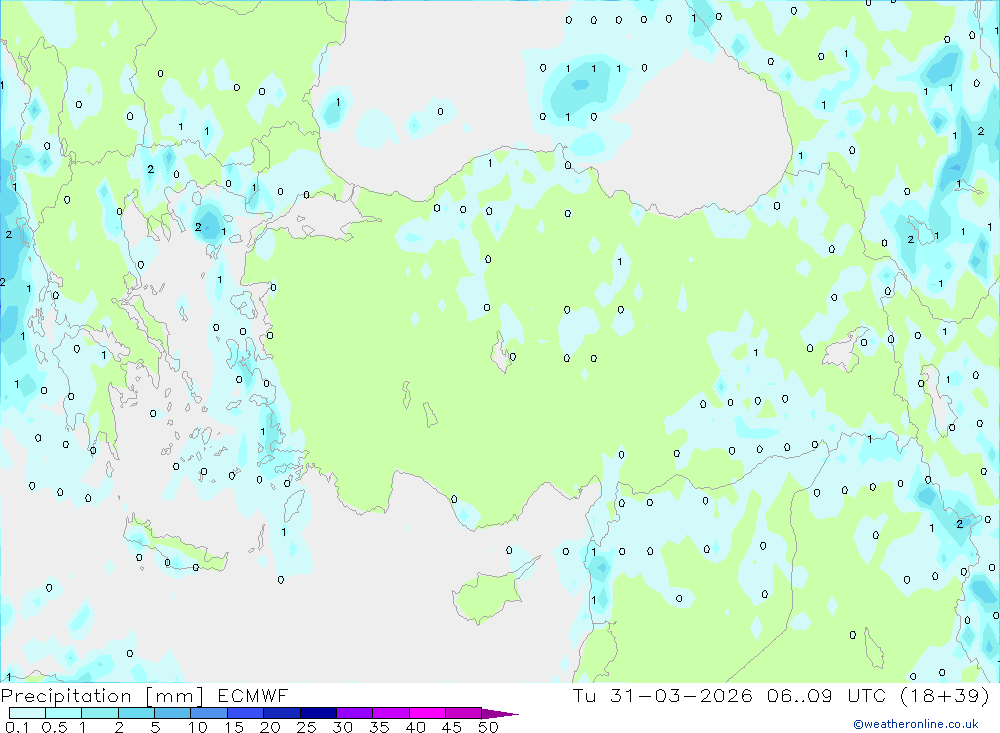The height and width of the screenshot is (733, 1000).
Task: Click the 0.1–0.5 mm legend color box
Action: point(27,713)
